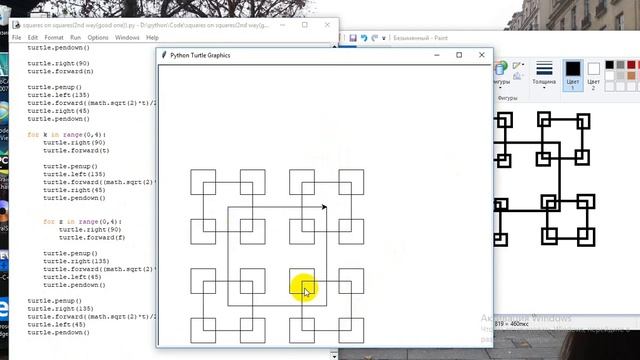Click the IDLE editor scrollbar down arrow
Screen dimensions: 640x360
pos(334,356)
